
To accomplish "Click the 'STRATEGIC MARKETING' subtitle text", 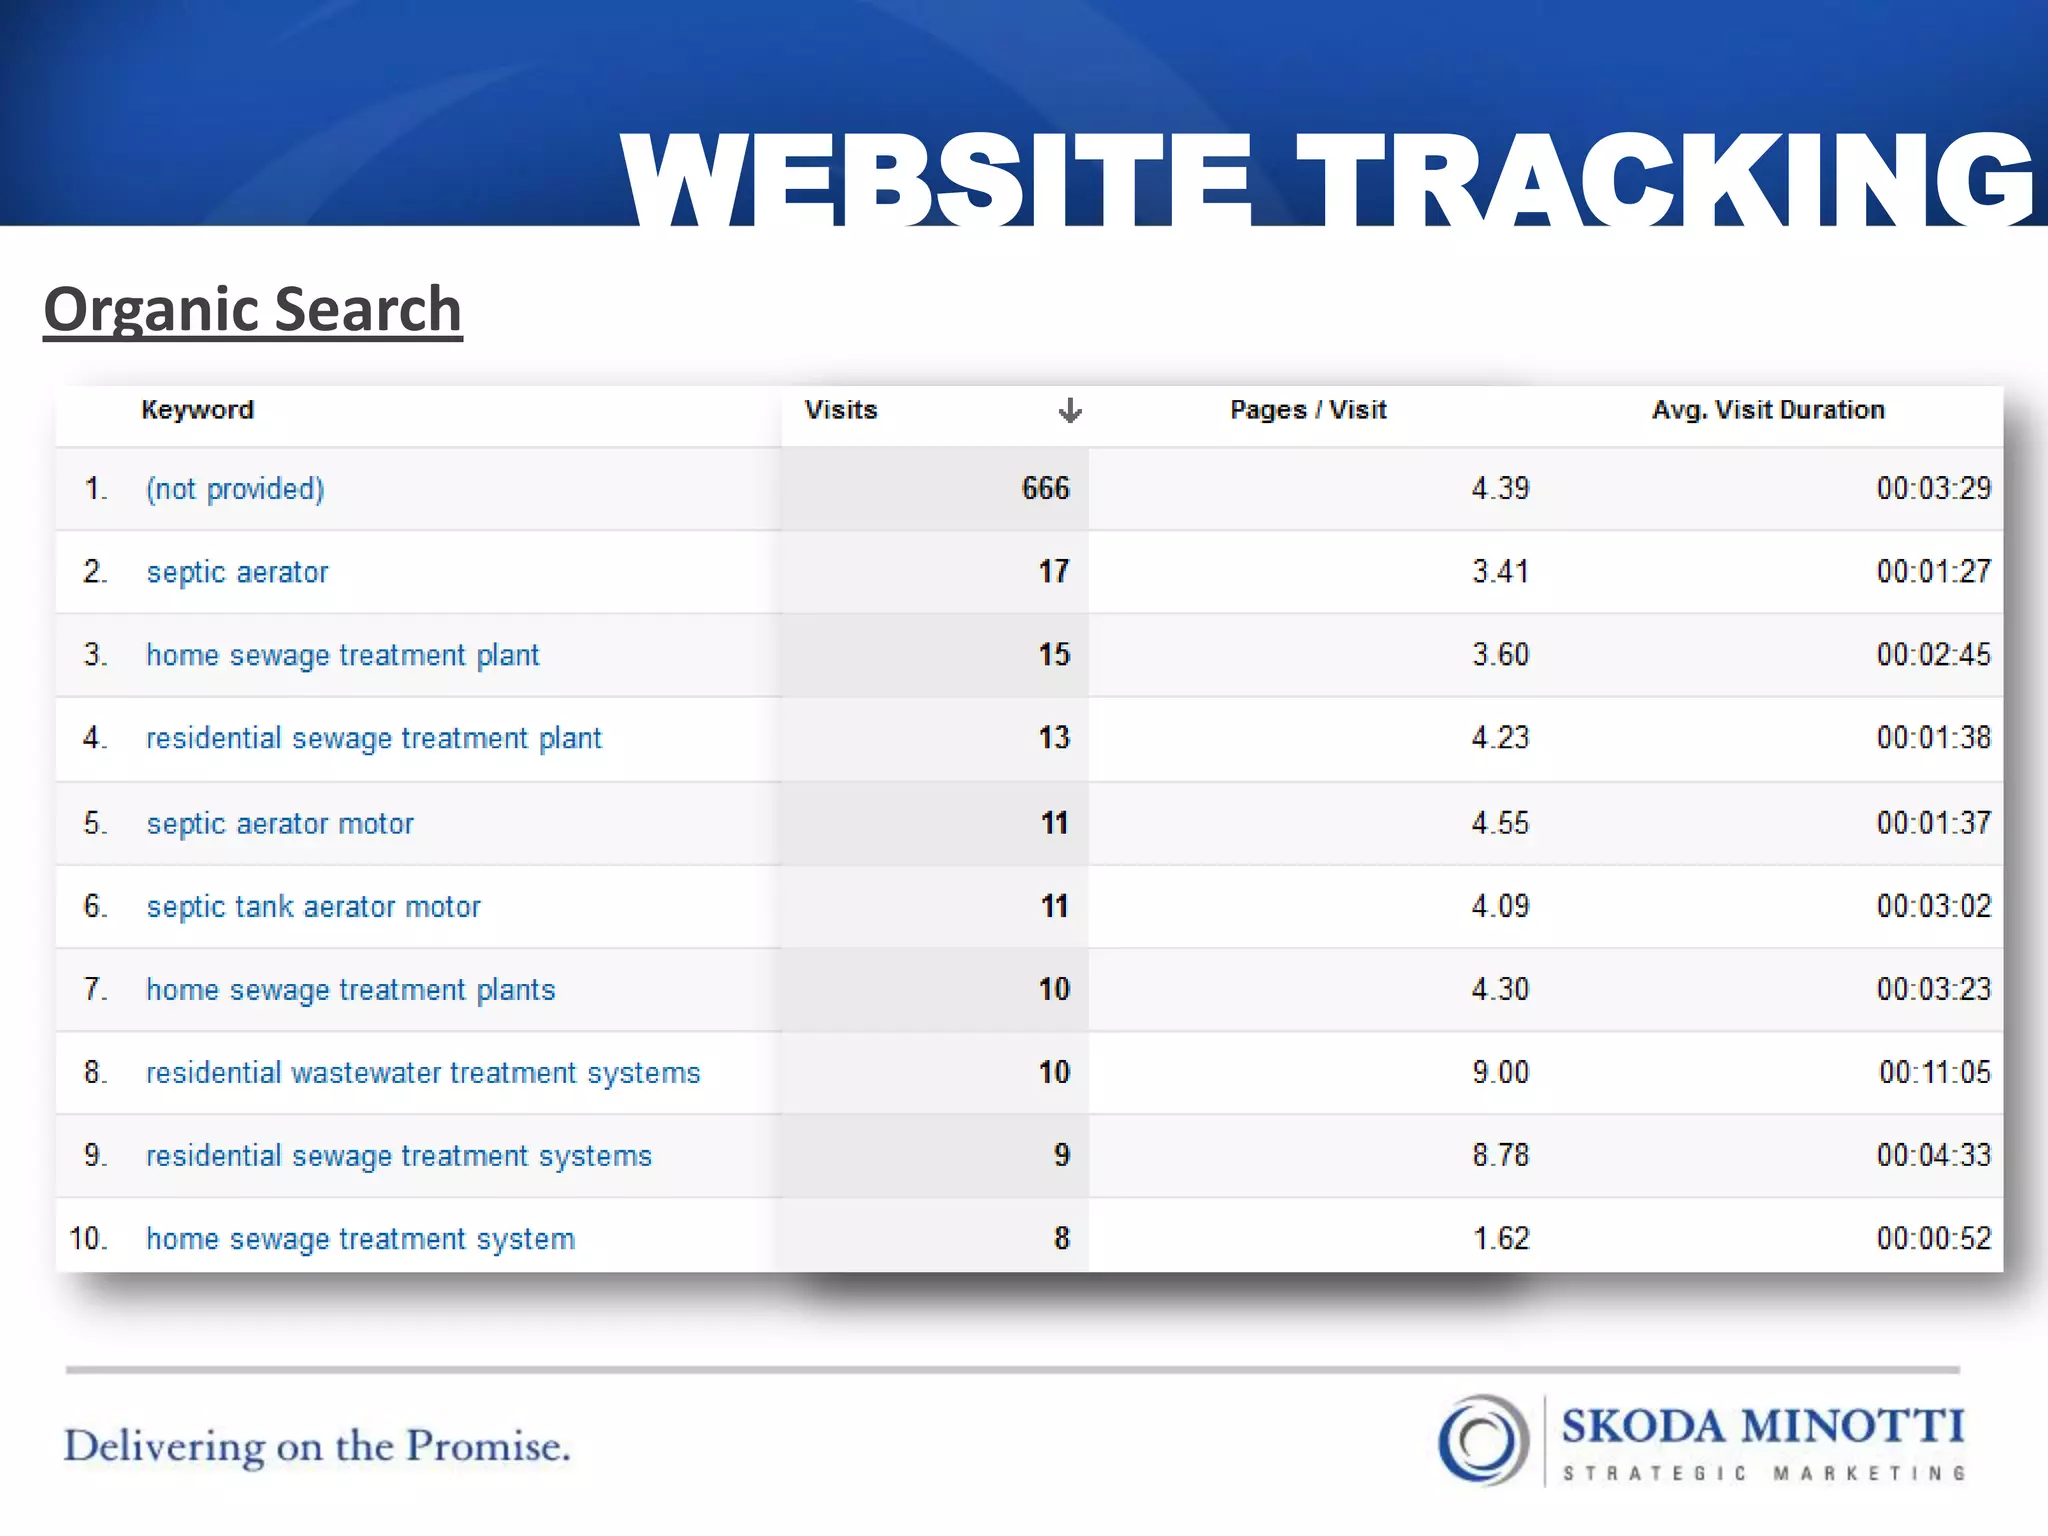I will 1765,1473.
